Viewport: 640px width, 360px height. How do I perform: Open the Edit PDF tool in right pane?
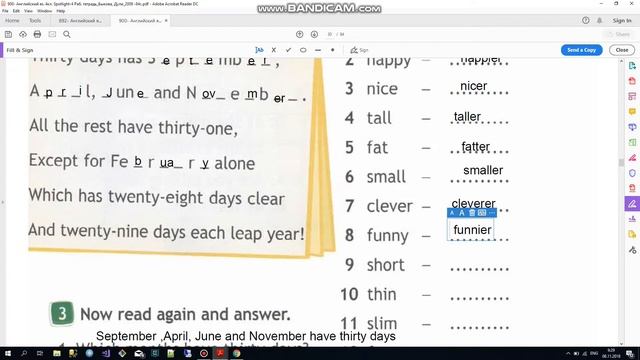click(632, 96)
